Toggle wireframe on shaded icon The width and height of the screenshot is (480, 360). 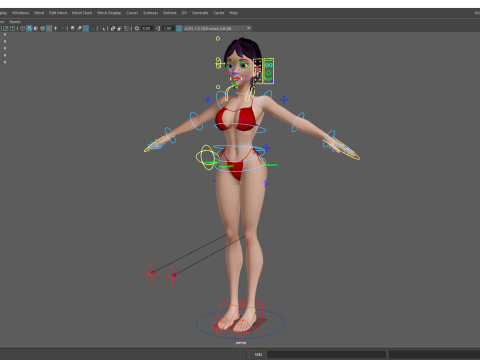[42, 28]
